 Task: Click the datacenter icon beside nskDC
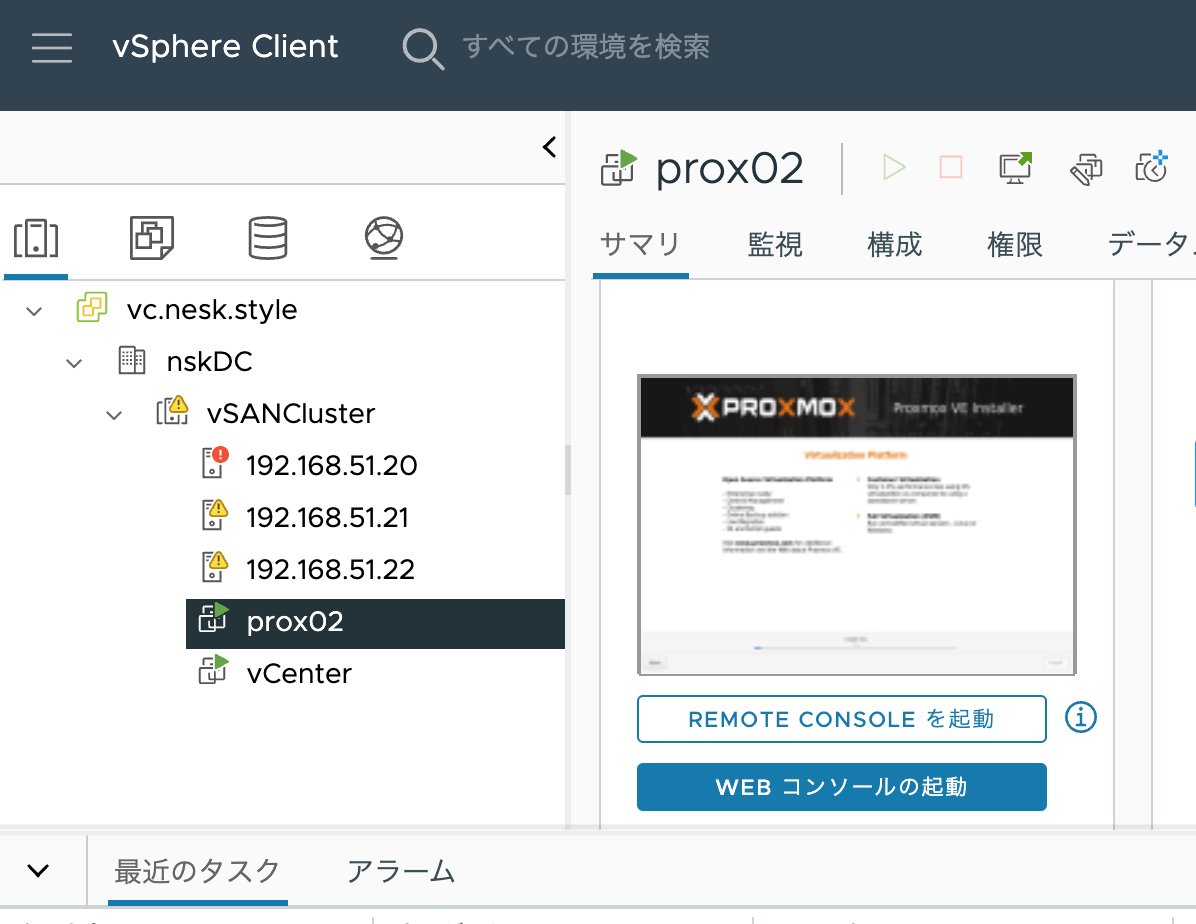coord(132,360)
